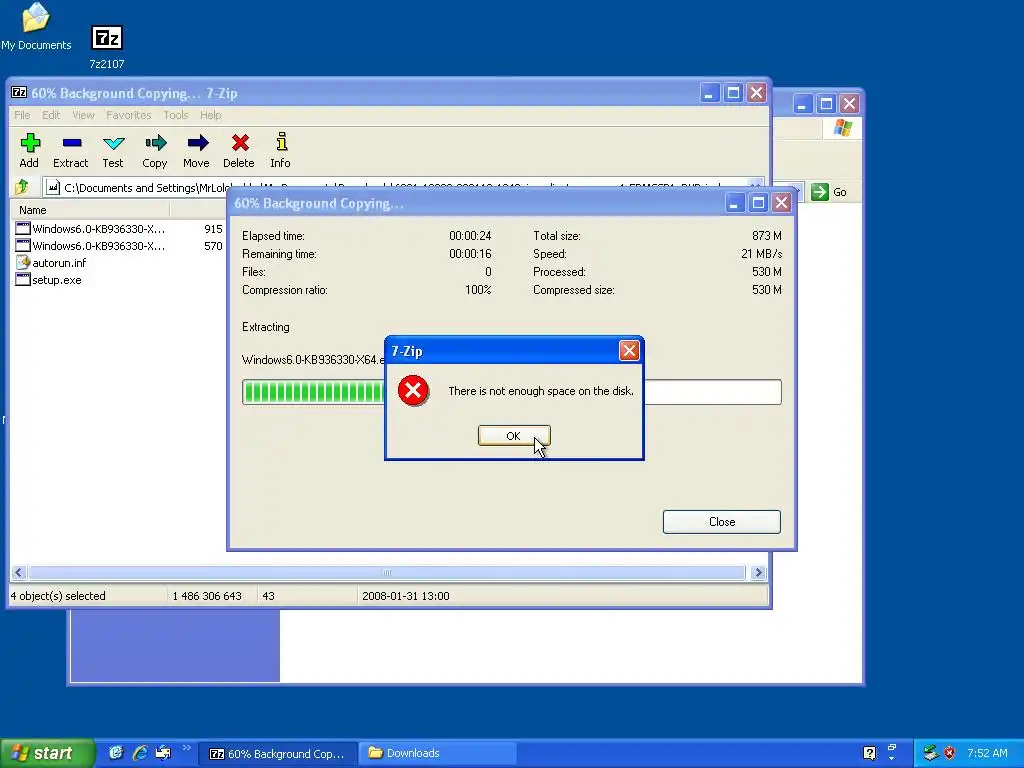Viewport: 1024px width, 768px height.
Task: Click the Add toolbar icon
Action: pos(29,151)
